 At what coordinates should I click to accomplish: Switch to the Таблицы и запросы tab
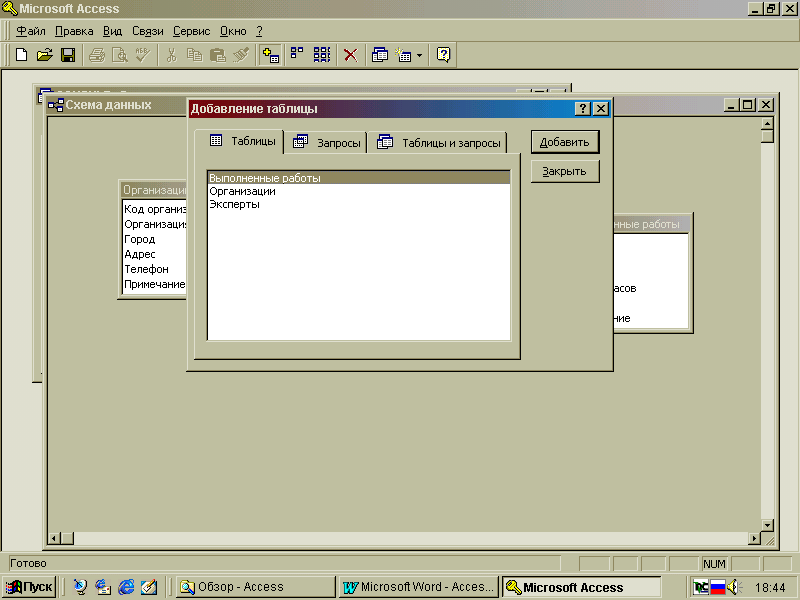click(438, 143)
